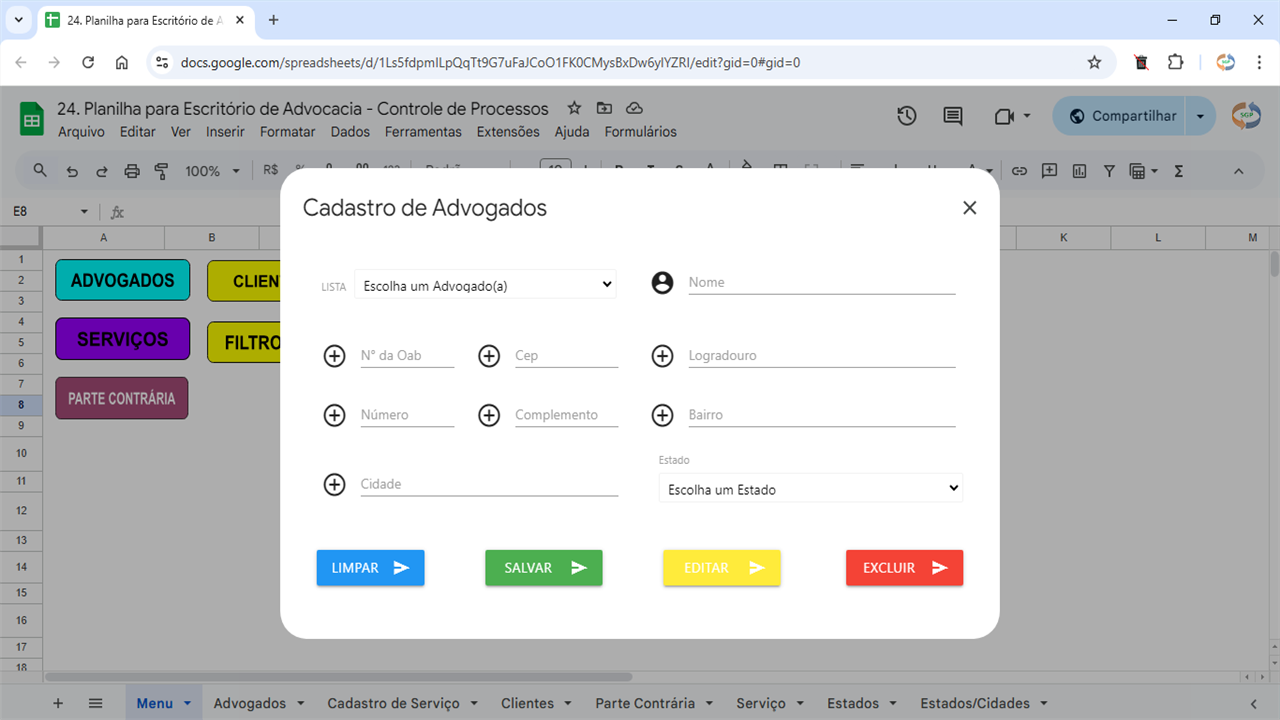Star this spreadsheet as favorite
The width and height of the screenshot is (1280, 720).
[x=573, y=107]
